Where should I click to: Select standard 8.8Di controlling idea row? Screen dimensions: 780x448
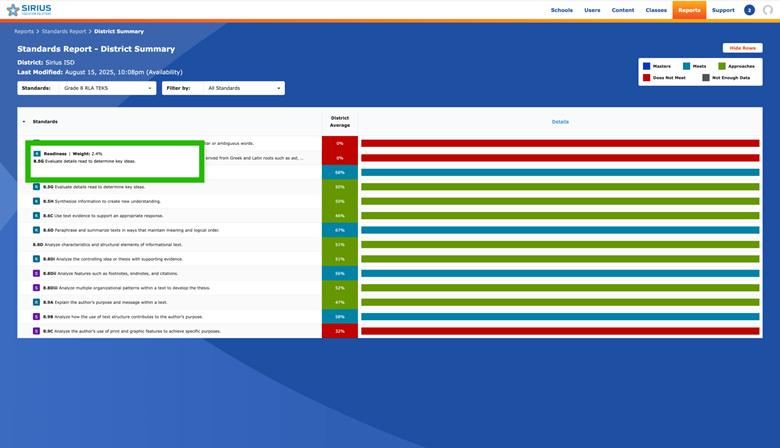point(113,259)
